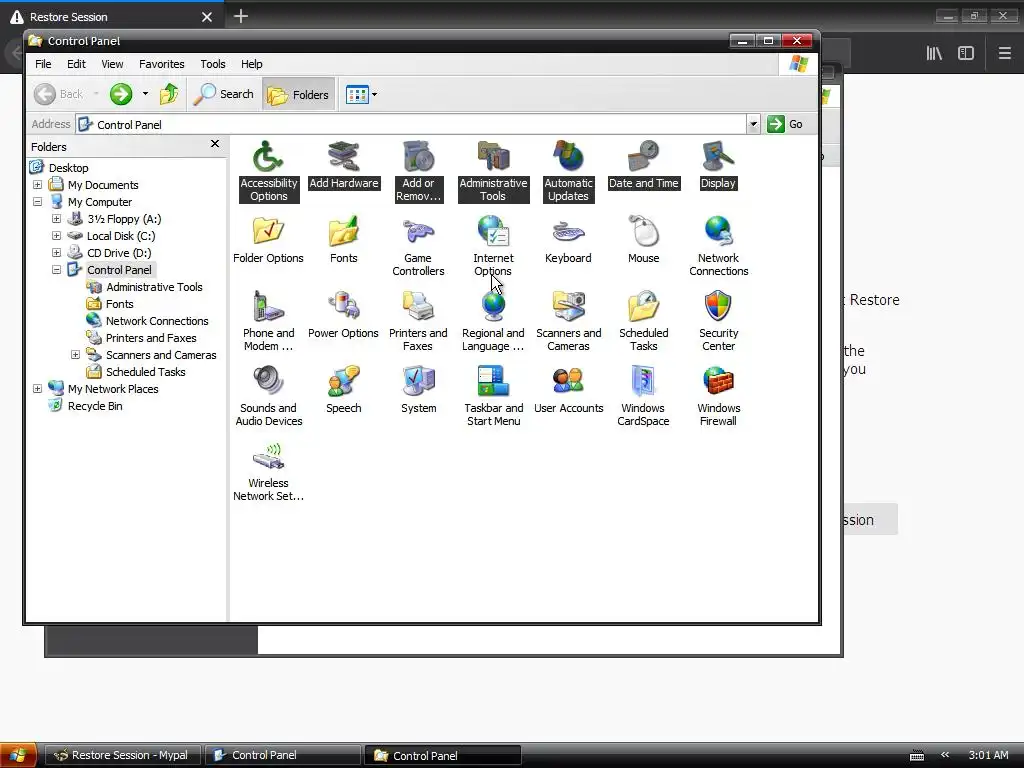1024x768 pixels.
Task: Expand Scanners and Cameras tree node
Action: [x=75, y=355]
